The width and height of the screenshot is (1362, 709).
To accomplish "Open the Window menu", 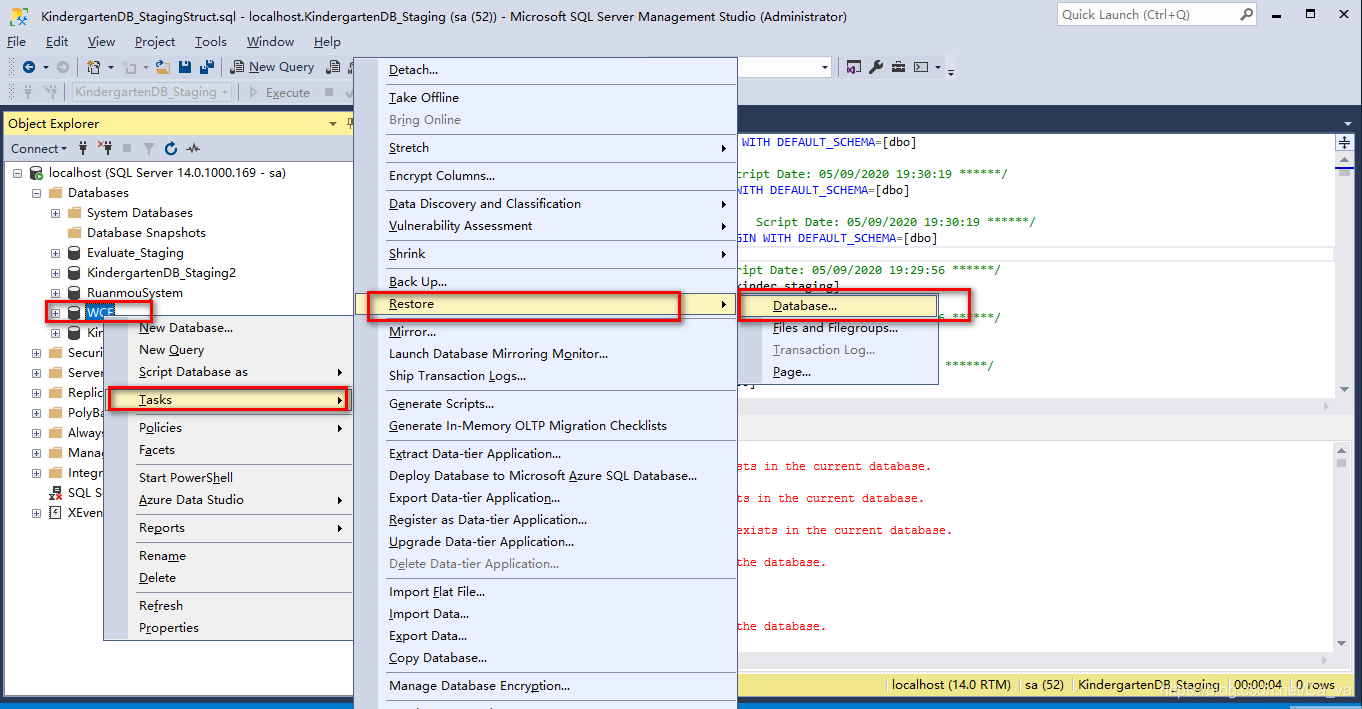I will [270, 42].
